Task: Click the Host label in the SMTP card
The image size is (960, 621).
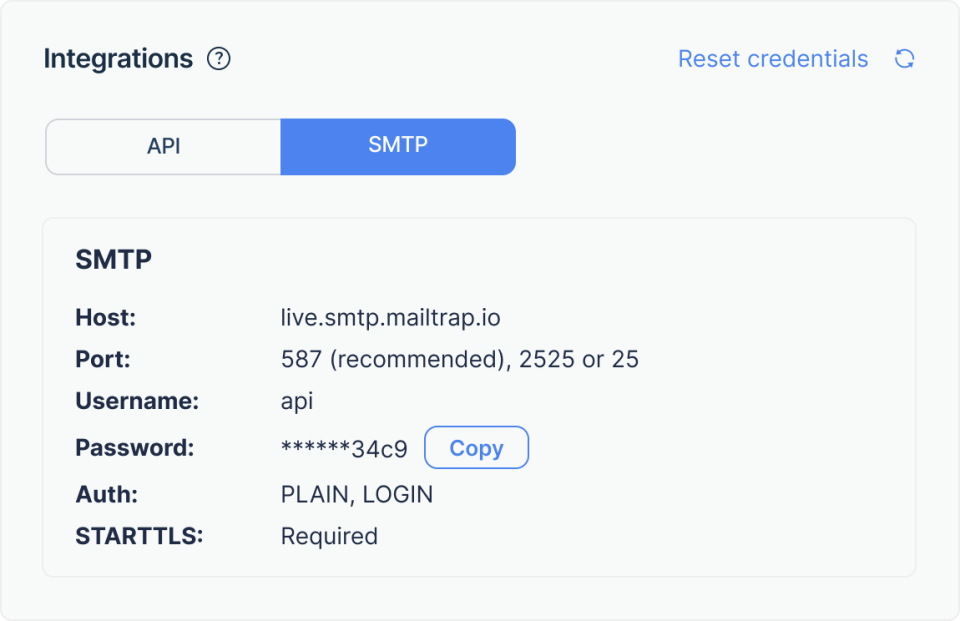Action: coord(104,317)
